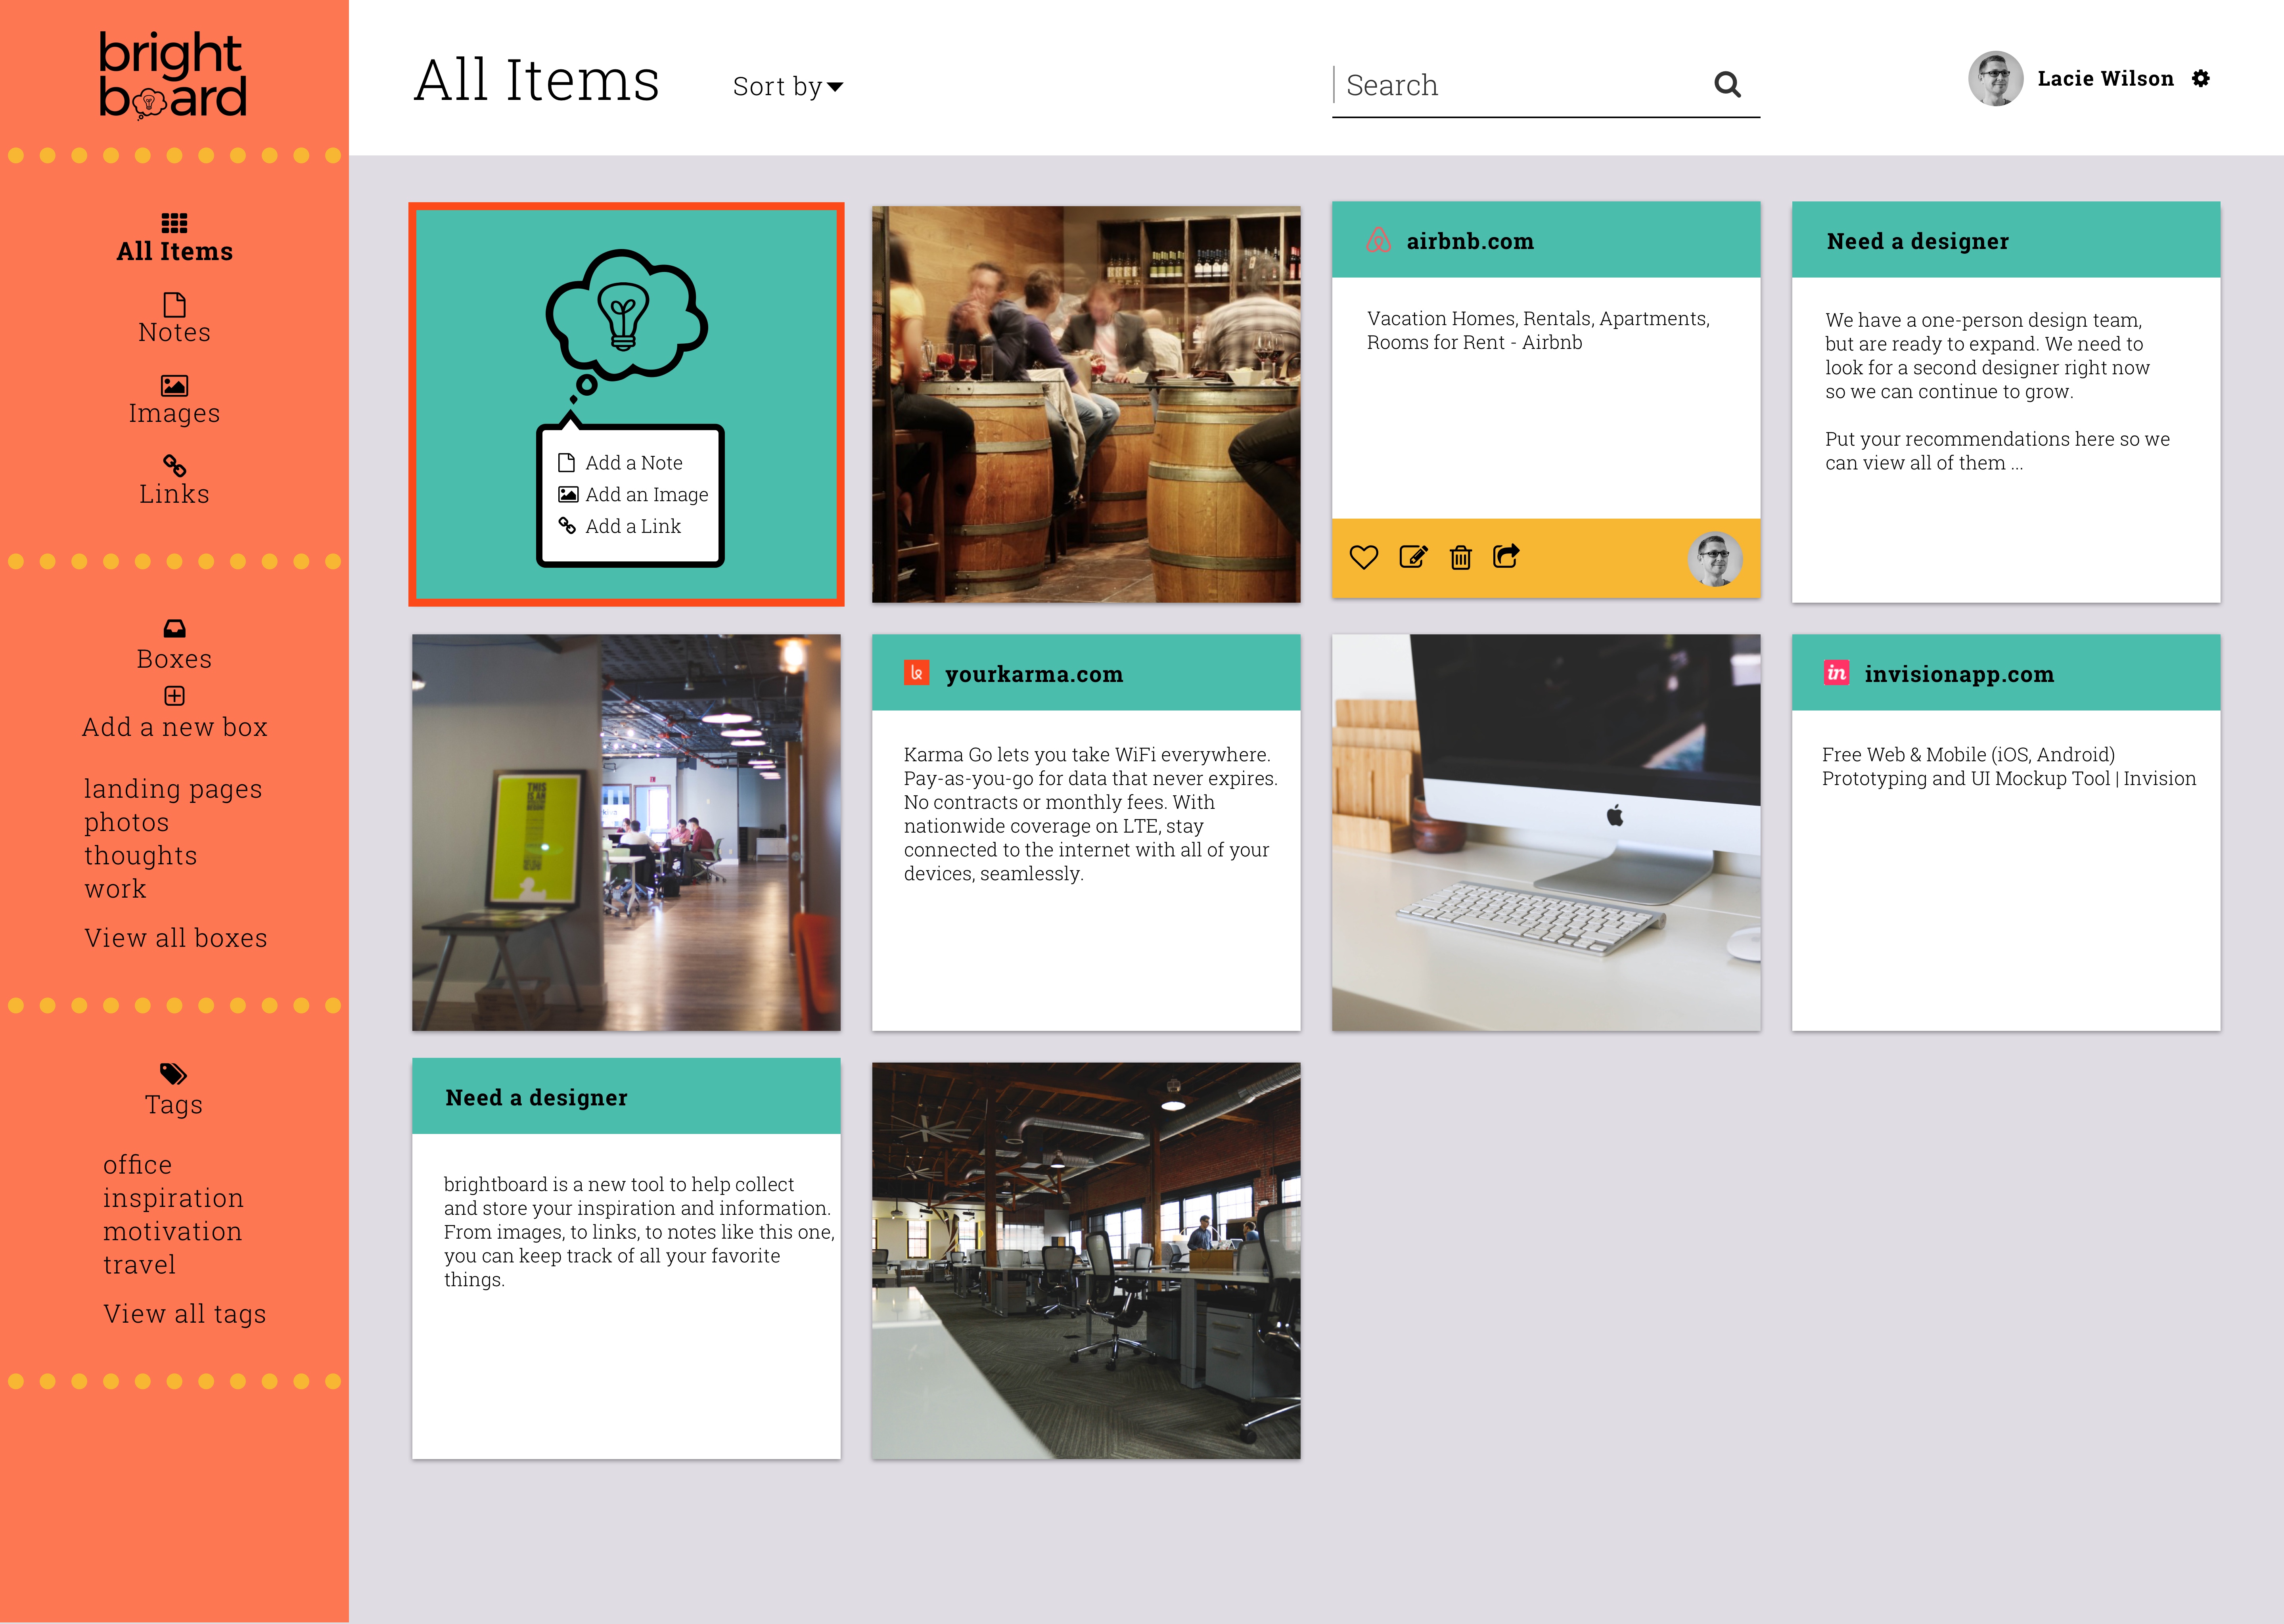Image resolution: width=2284 pixels, height=1624 pixels.
Task: Open the photos box
Action: click(126, 823)
